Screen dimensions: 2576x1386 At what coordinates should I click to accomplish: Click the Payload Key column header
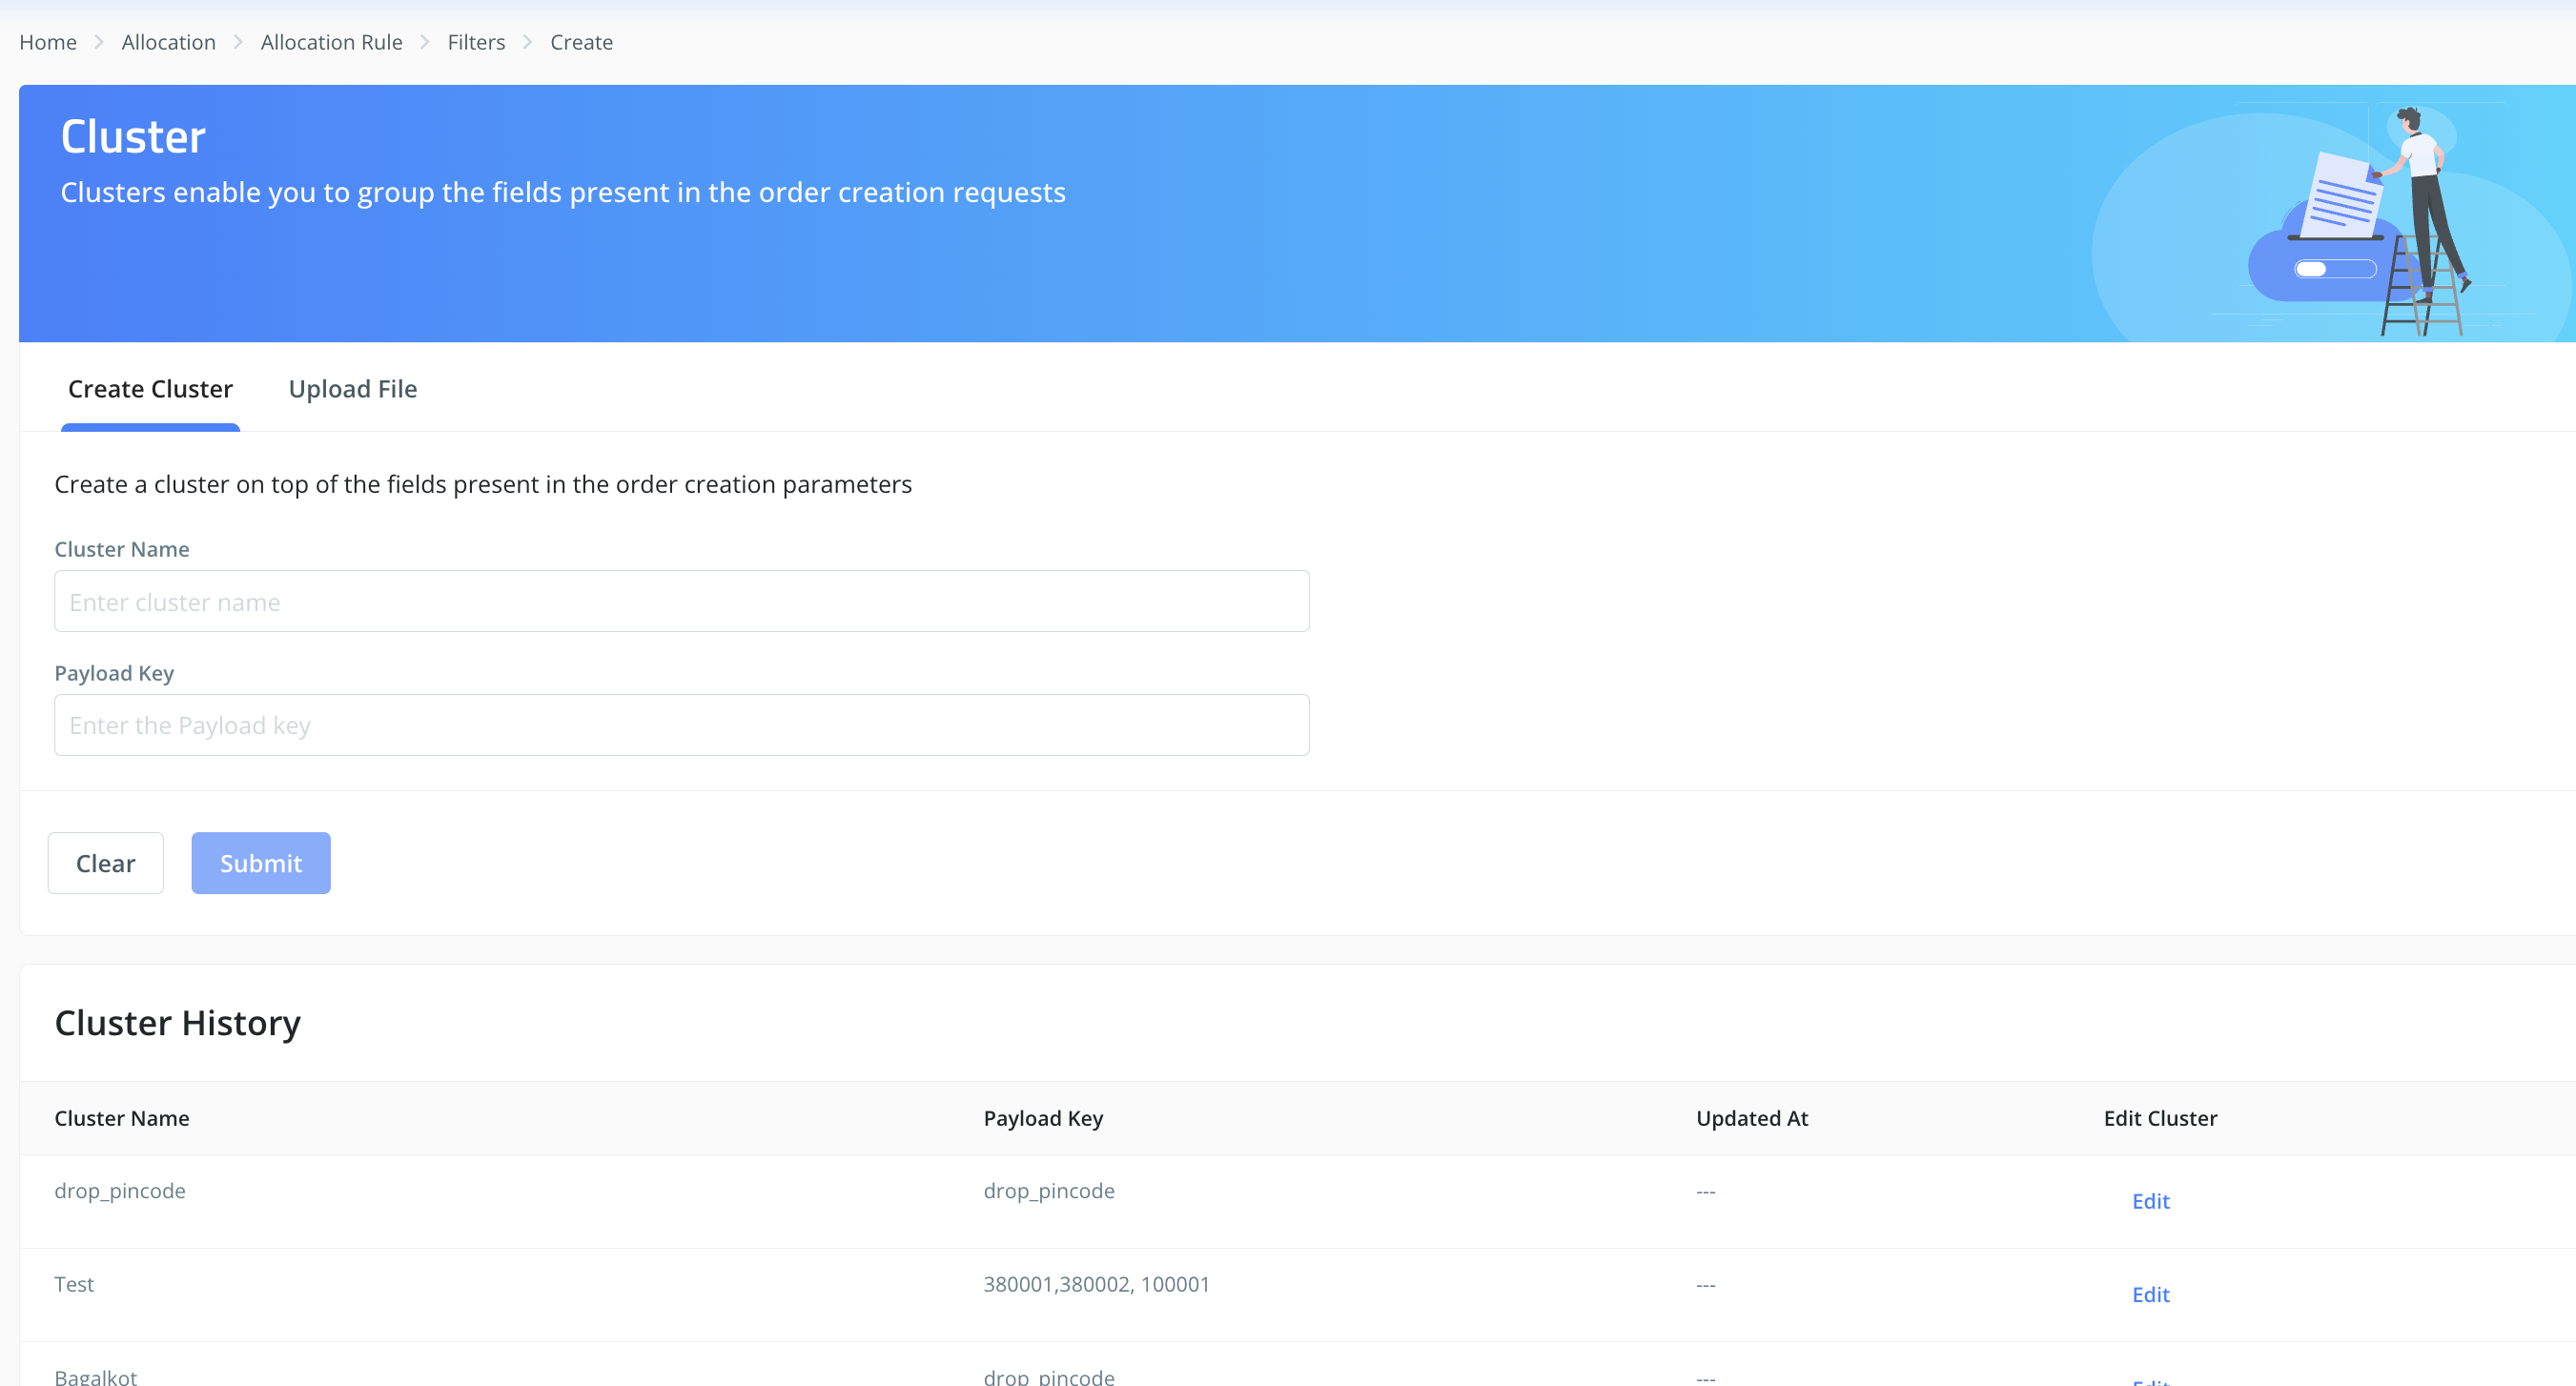pyautogui.click(x=1043, y=1118)
